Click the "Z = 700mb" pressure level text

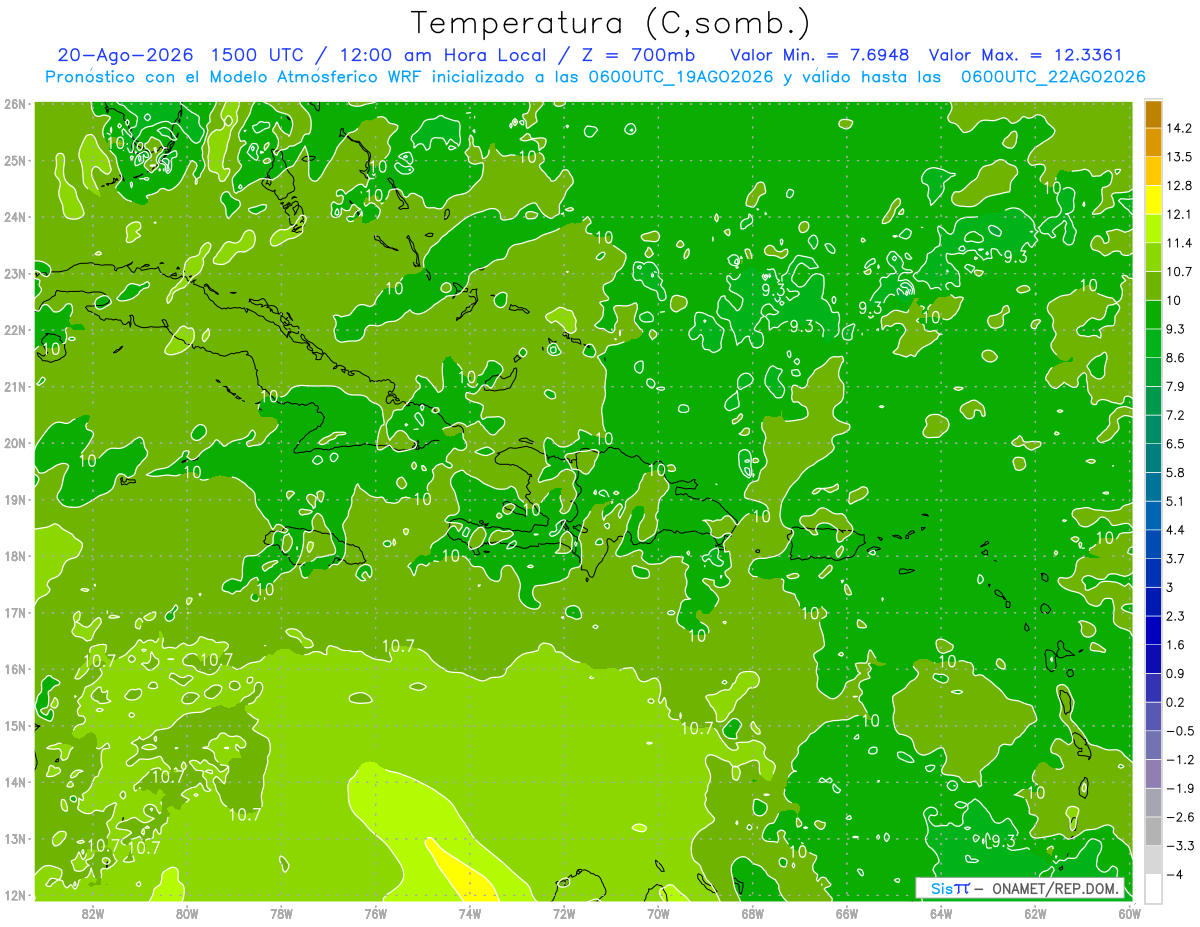(636, 55)
